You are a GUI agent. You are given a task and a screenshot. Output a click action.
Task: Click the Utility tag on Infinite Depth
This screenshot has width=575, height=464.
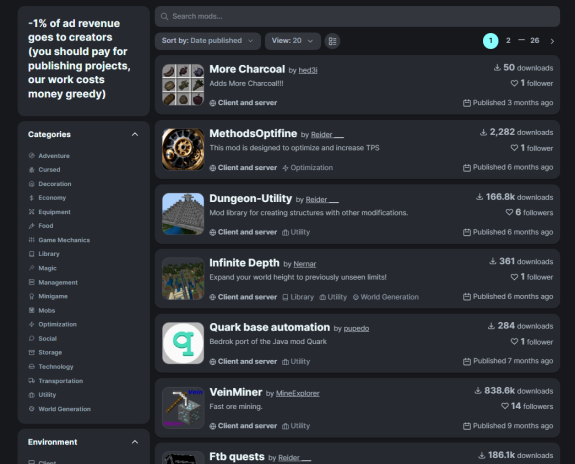333,297
